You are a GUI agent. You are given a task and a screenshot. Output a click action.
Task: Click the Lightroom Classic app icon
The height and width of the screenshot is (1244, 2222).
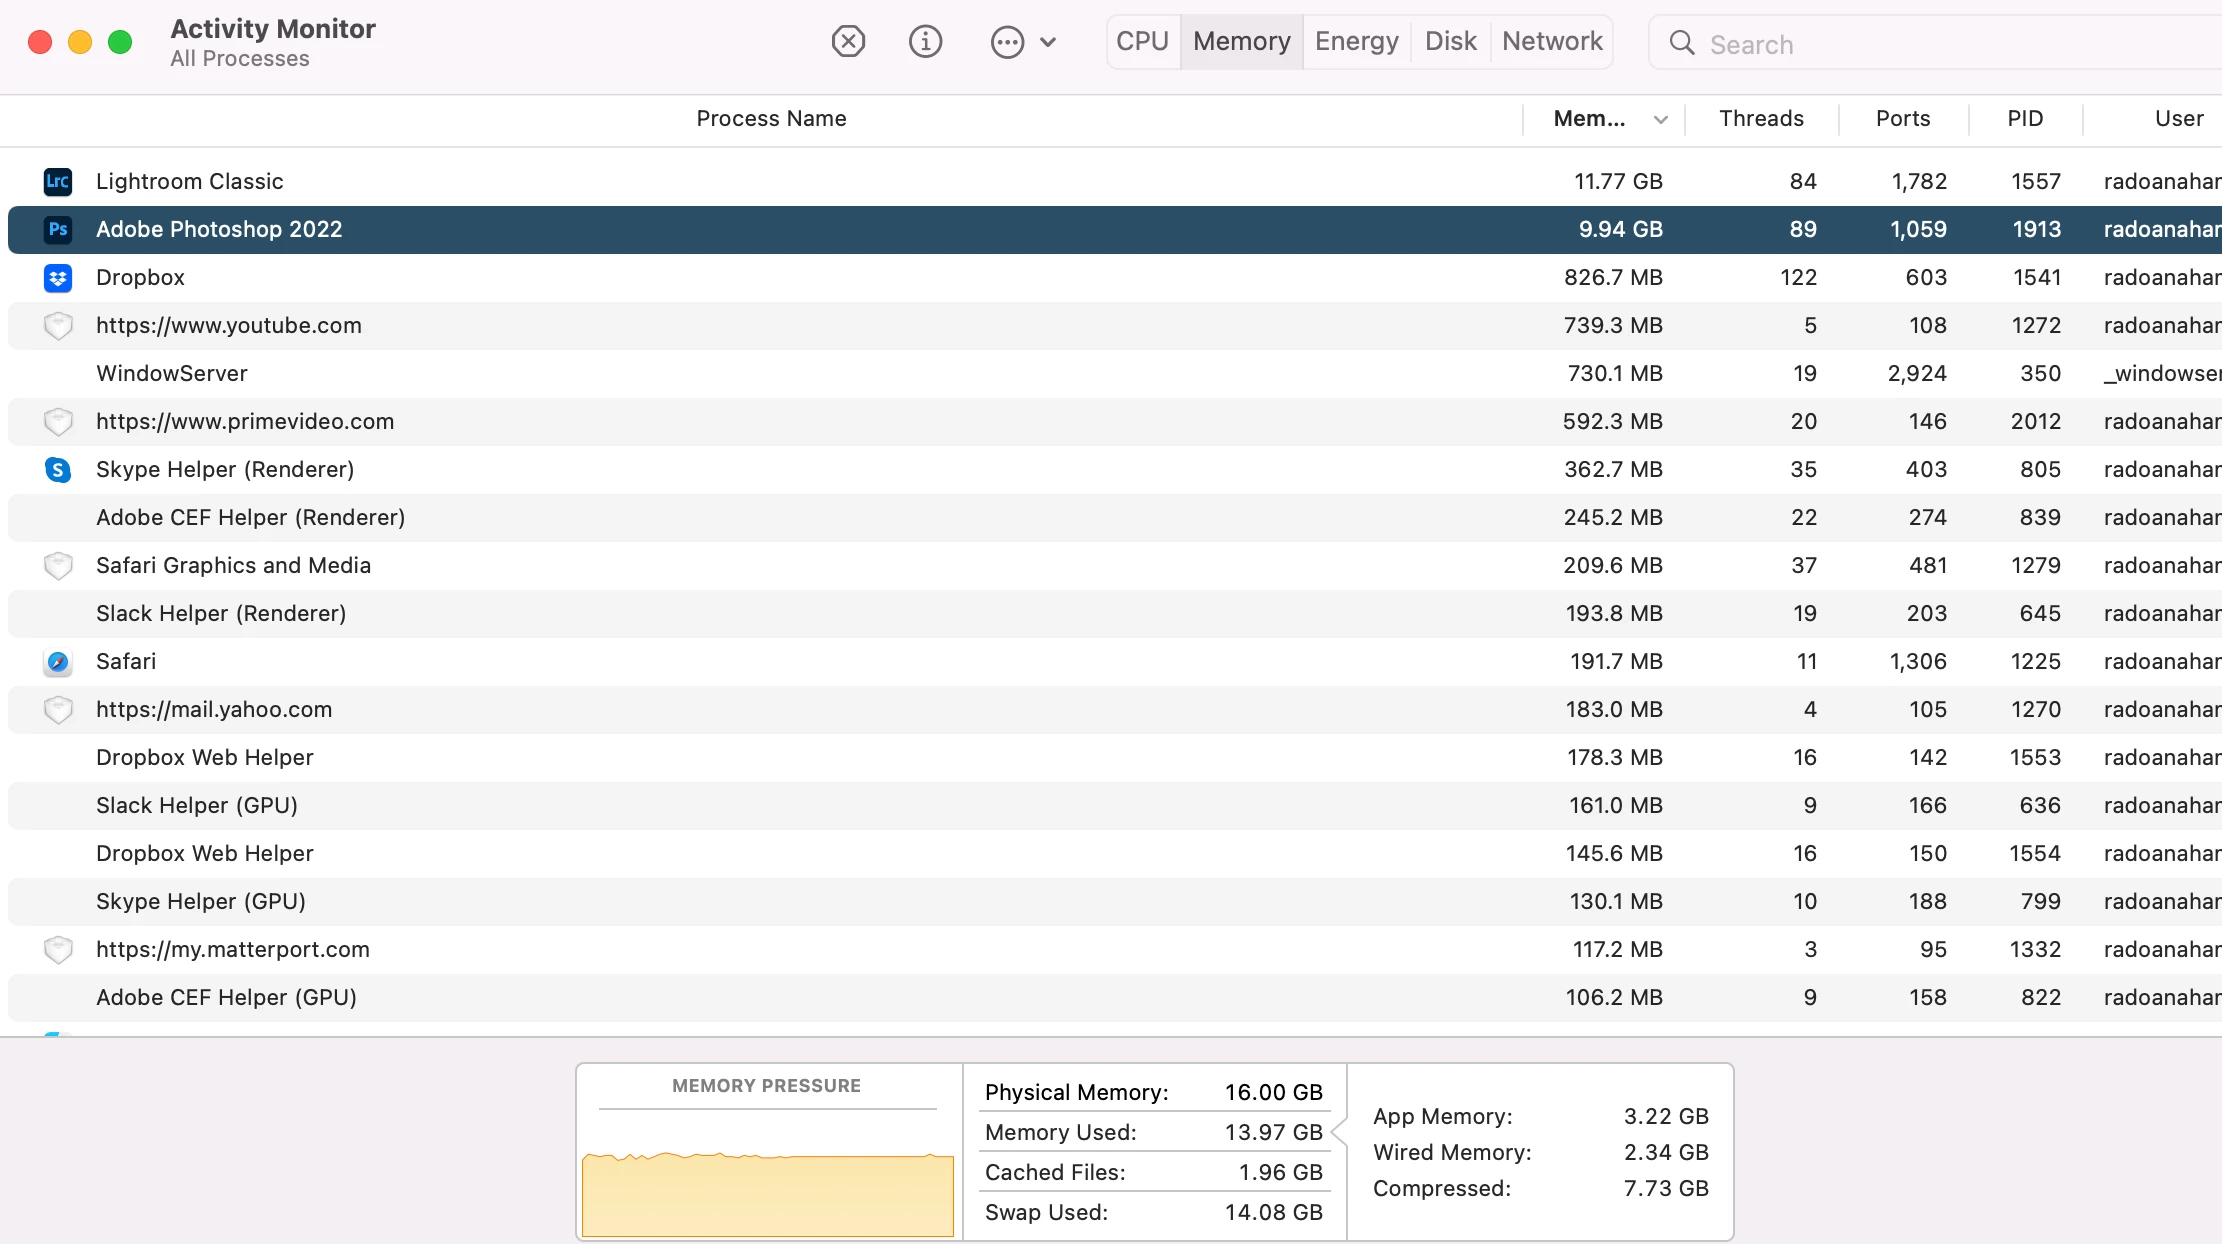tap(58, 181)
